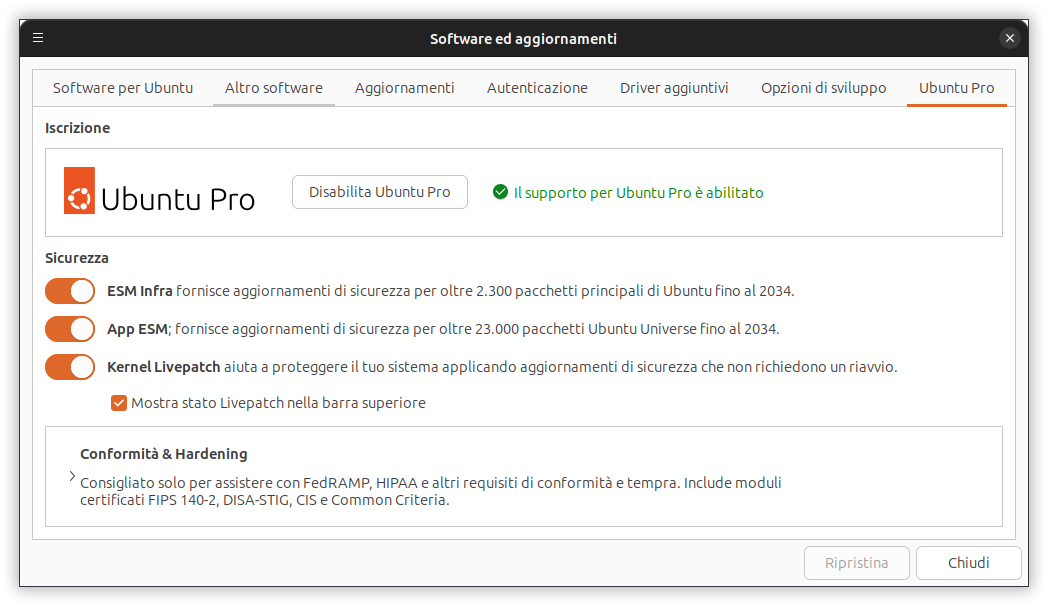The height and width of the screenshot is (606, 1048).
Task: Switch to Software per Ubuntu tab
Action: [x=123, y=88]
